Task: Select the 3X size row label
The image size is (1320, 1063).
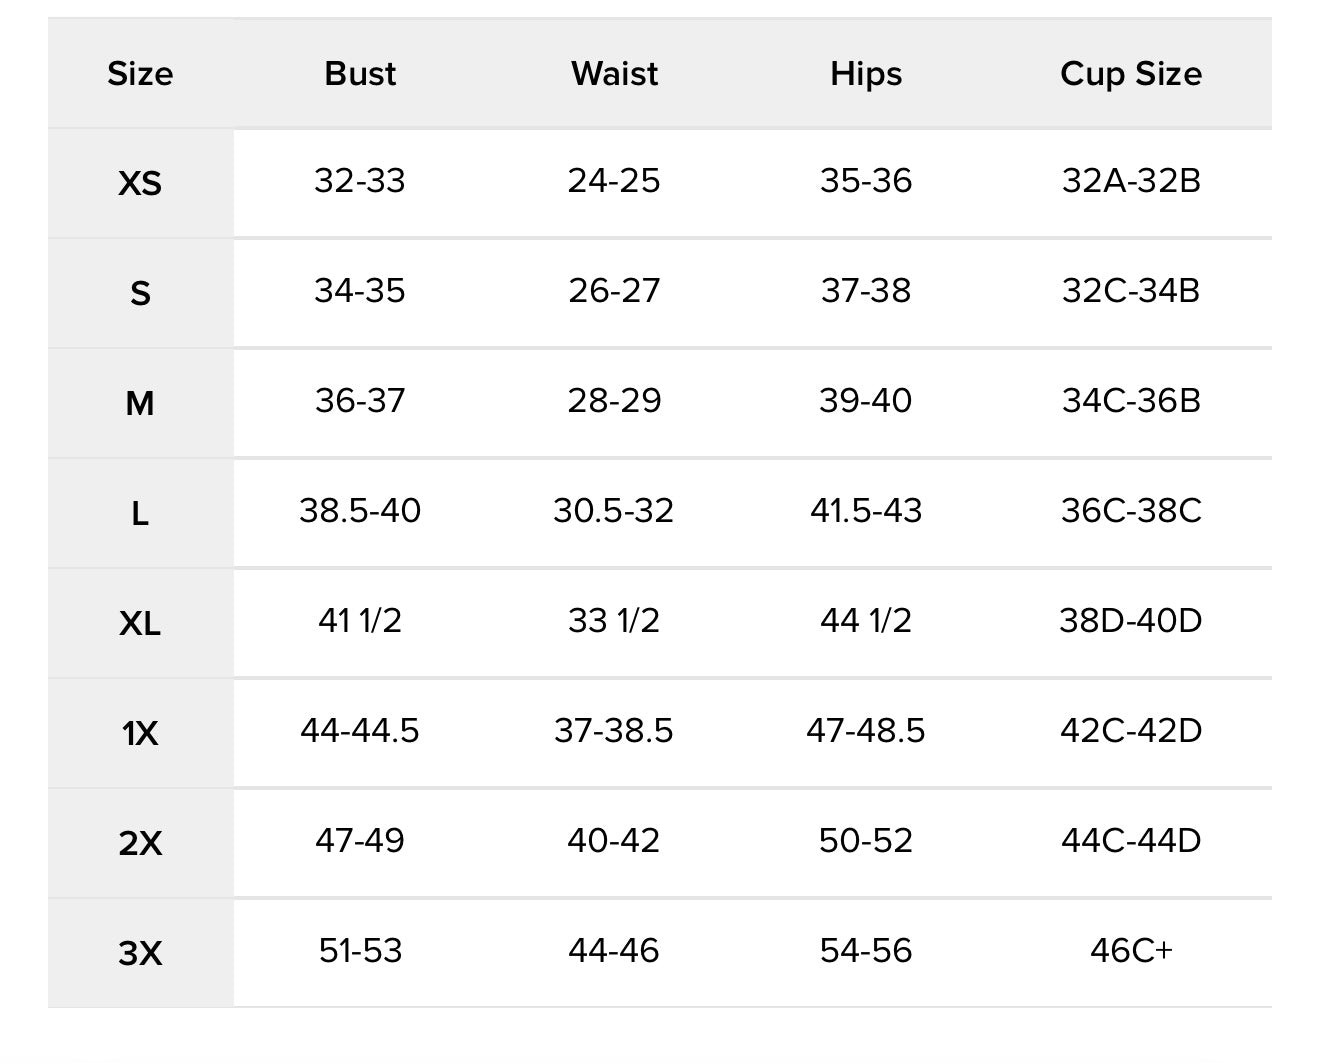Action: click(x=140, y=953)
